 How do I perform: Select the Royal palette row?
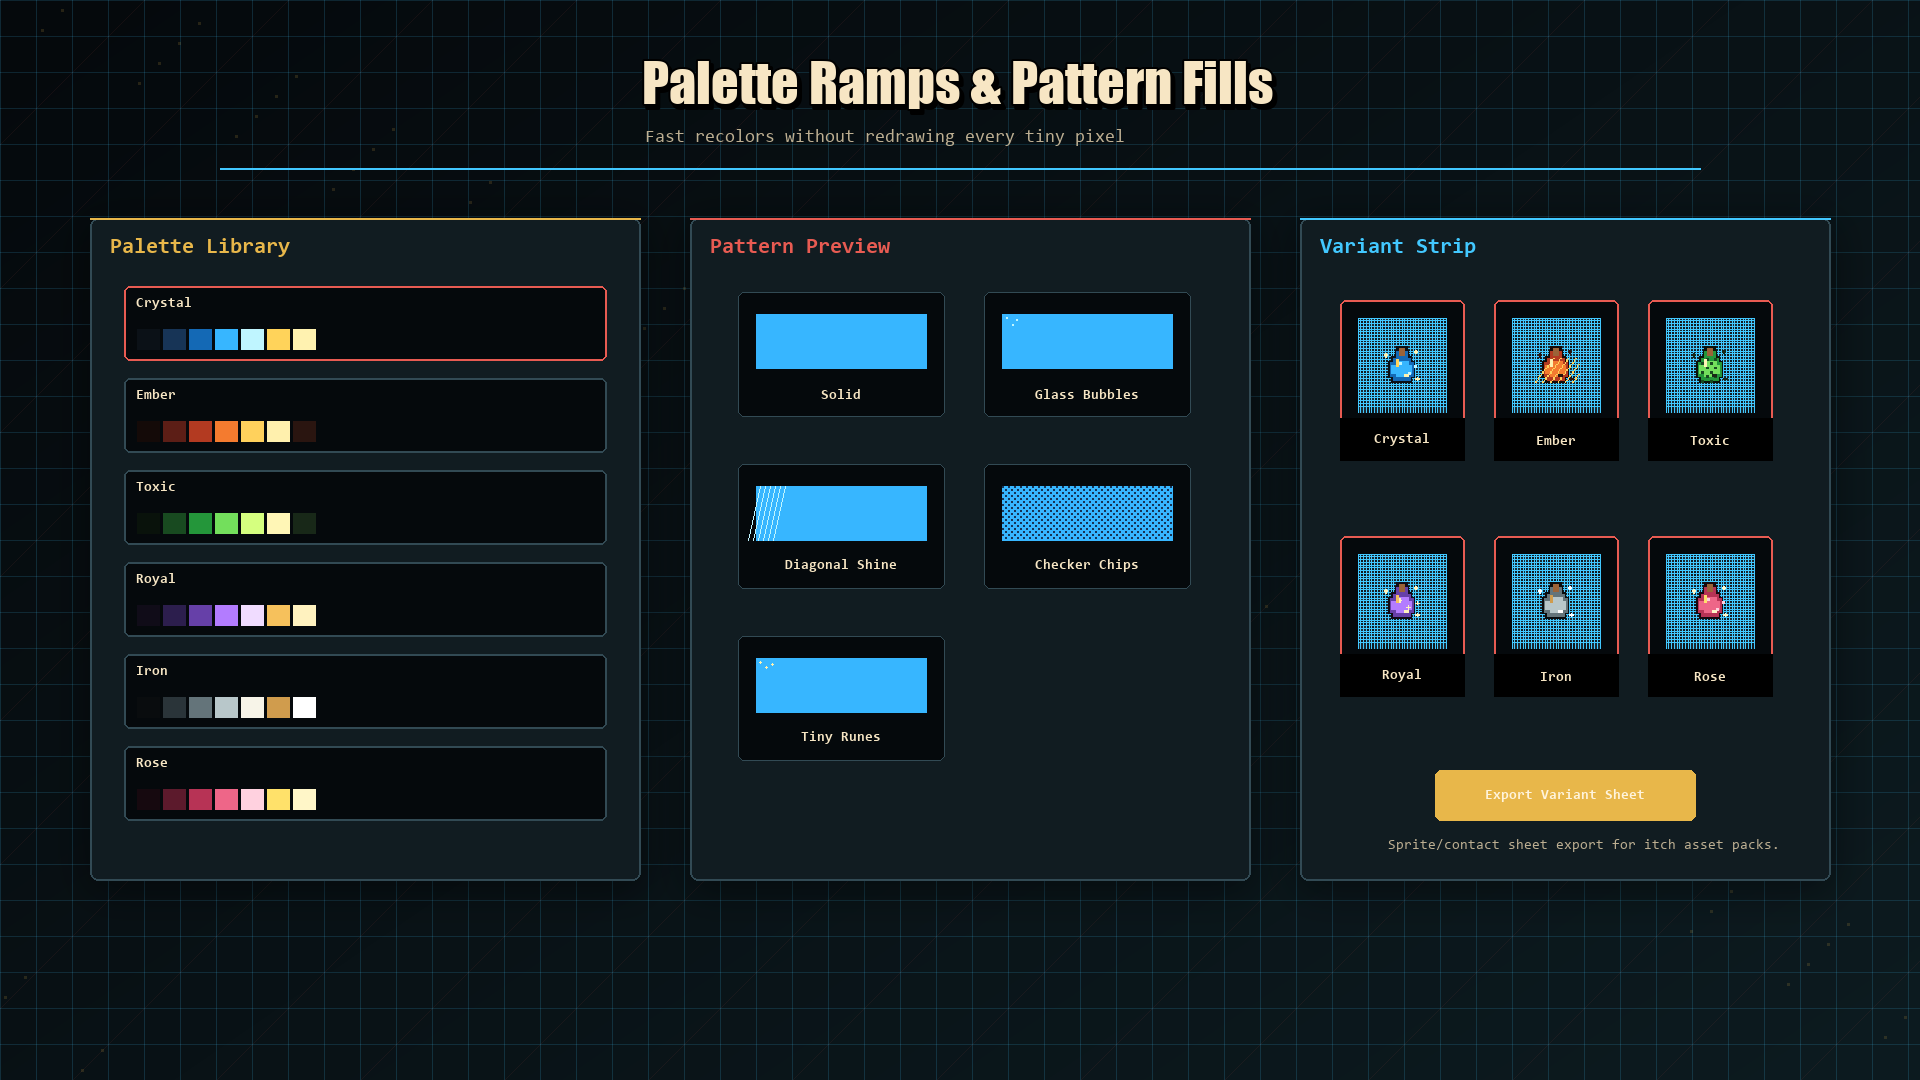365,599
